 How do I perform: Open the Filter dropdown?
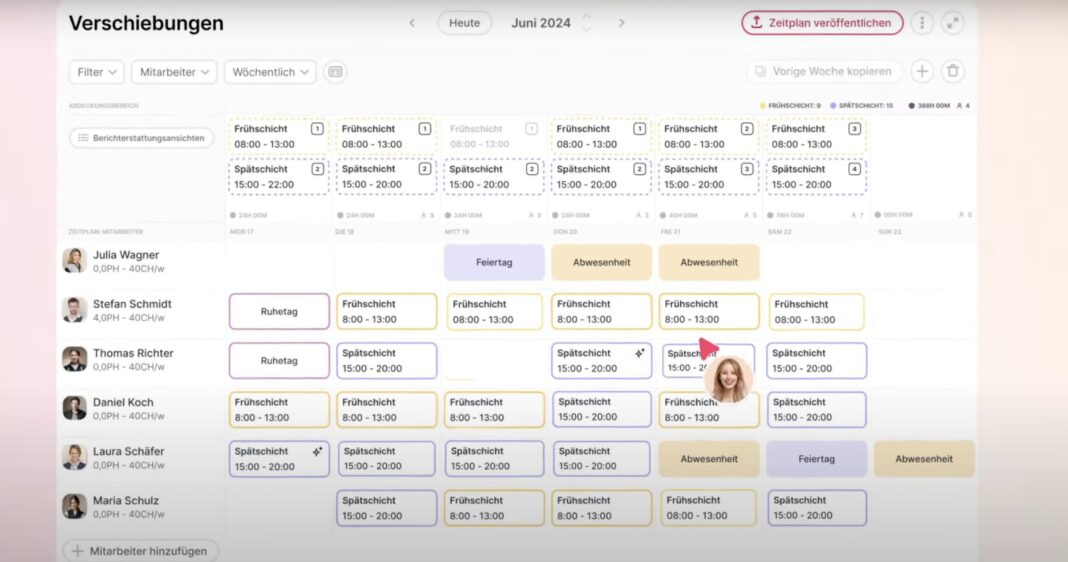(x=96, y=72)
